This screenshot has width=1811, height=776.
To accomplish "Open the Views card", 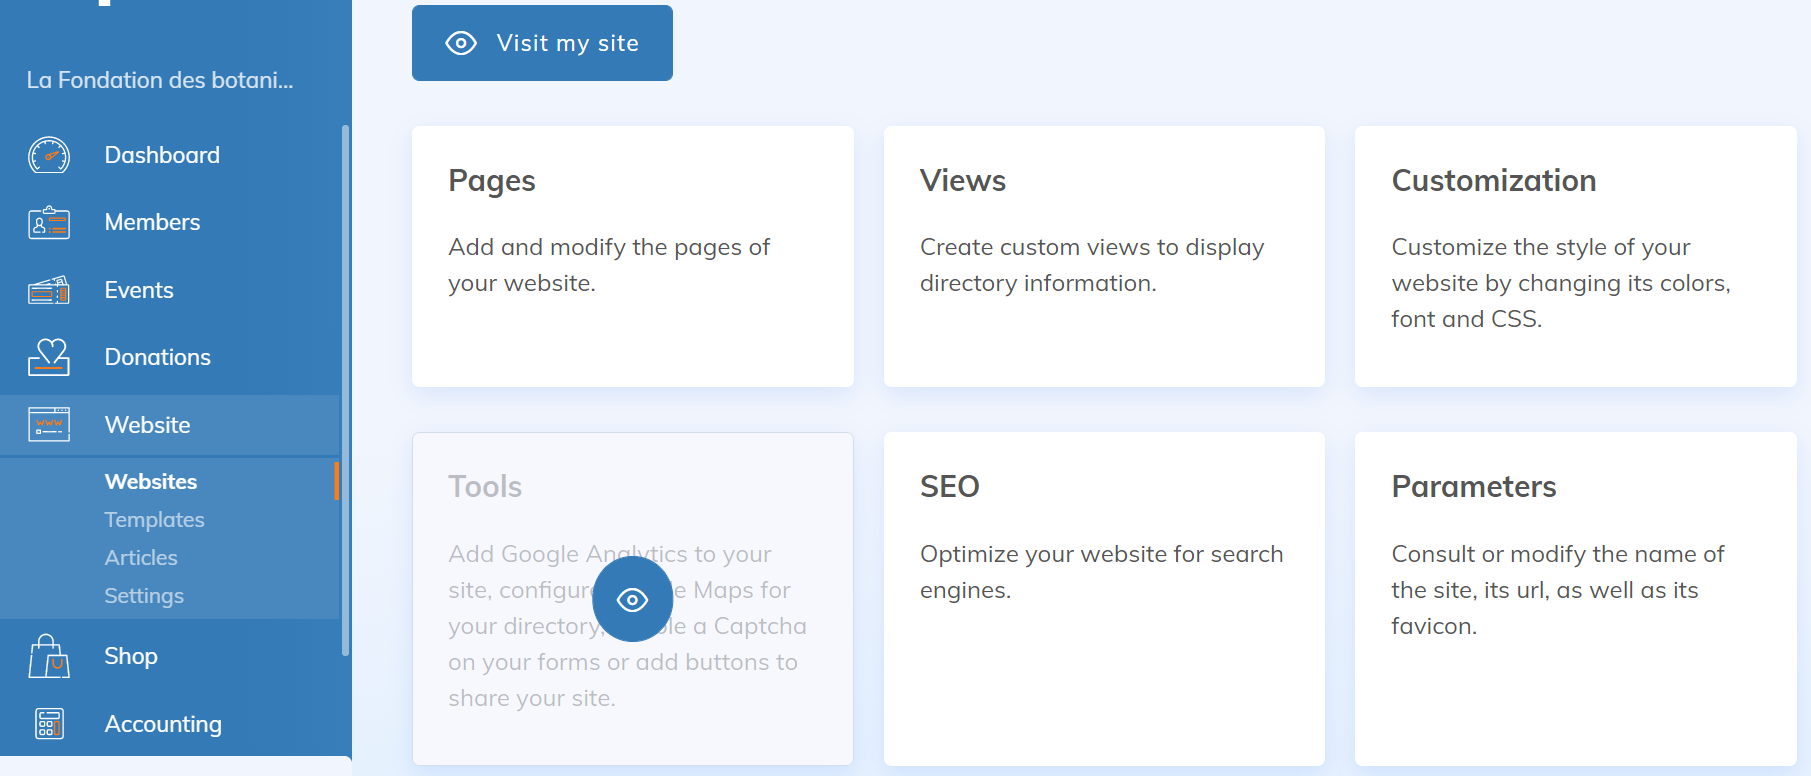I will point(1104,256).
